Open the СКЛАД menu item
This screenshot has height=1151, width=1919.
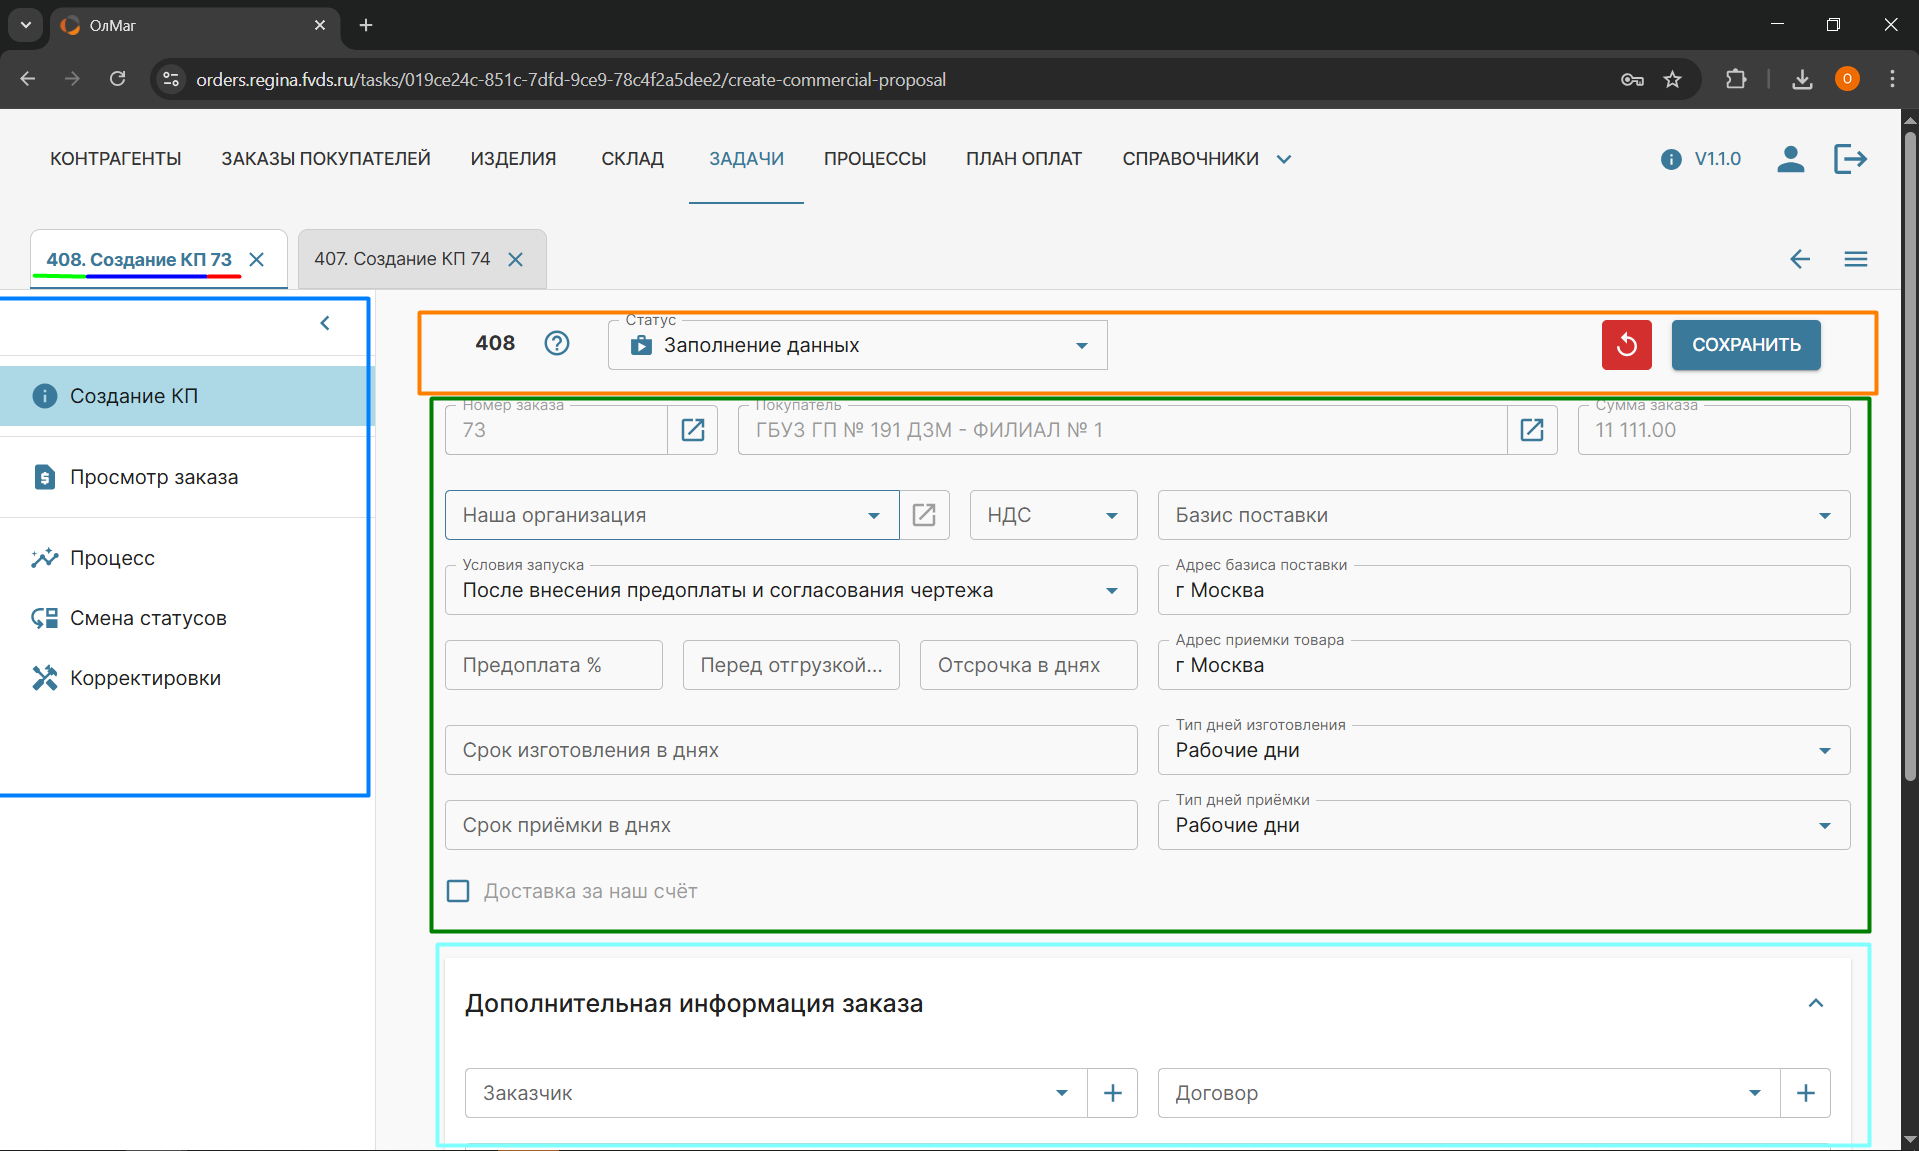tap(632, 159)
